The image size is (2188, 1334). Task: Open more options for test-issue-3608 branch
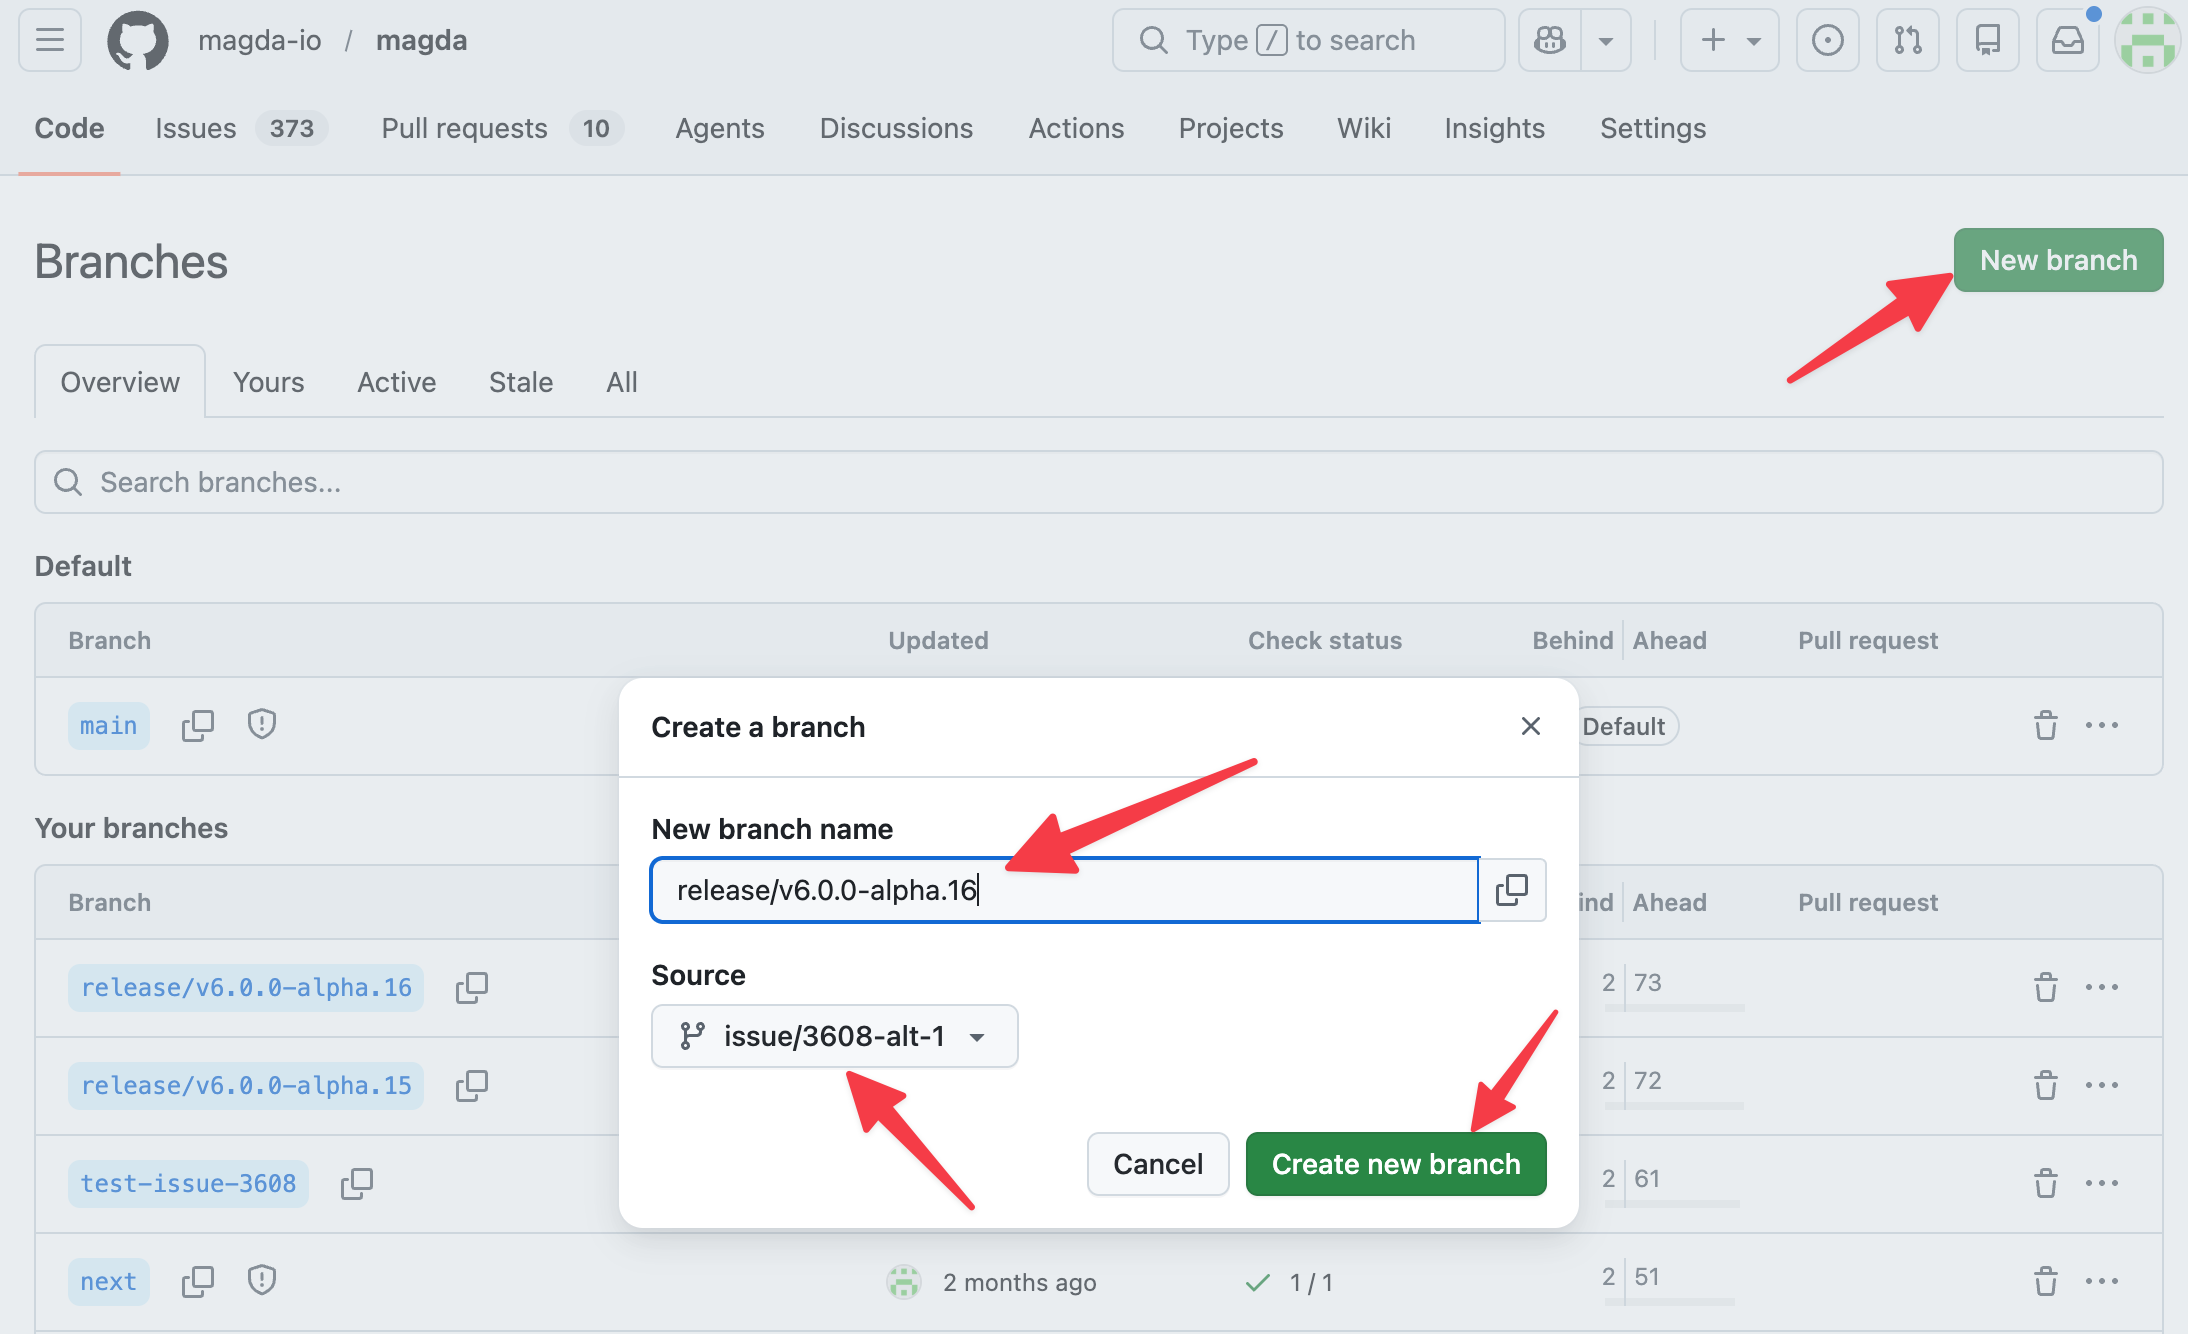(x=2102, y=1183)
